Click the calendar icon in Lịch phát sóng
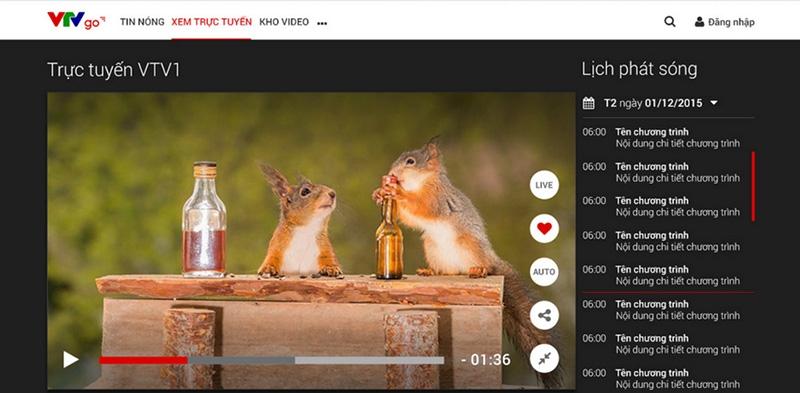Image resolution: width=800 pixels, height=393 pixels. pos(589,103)
